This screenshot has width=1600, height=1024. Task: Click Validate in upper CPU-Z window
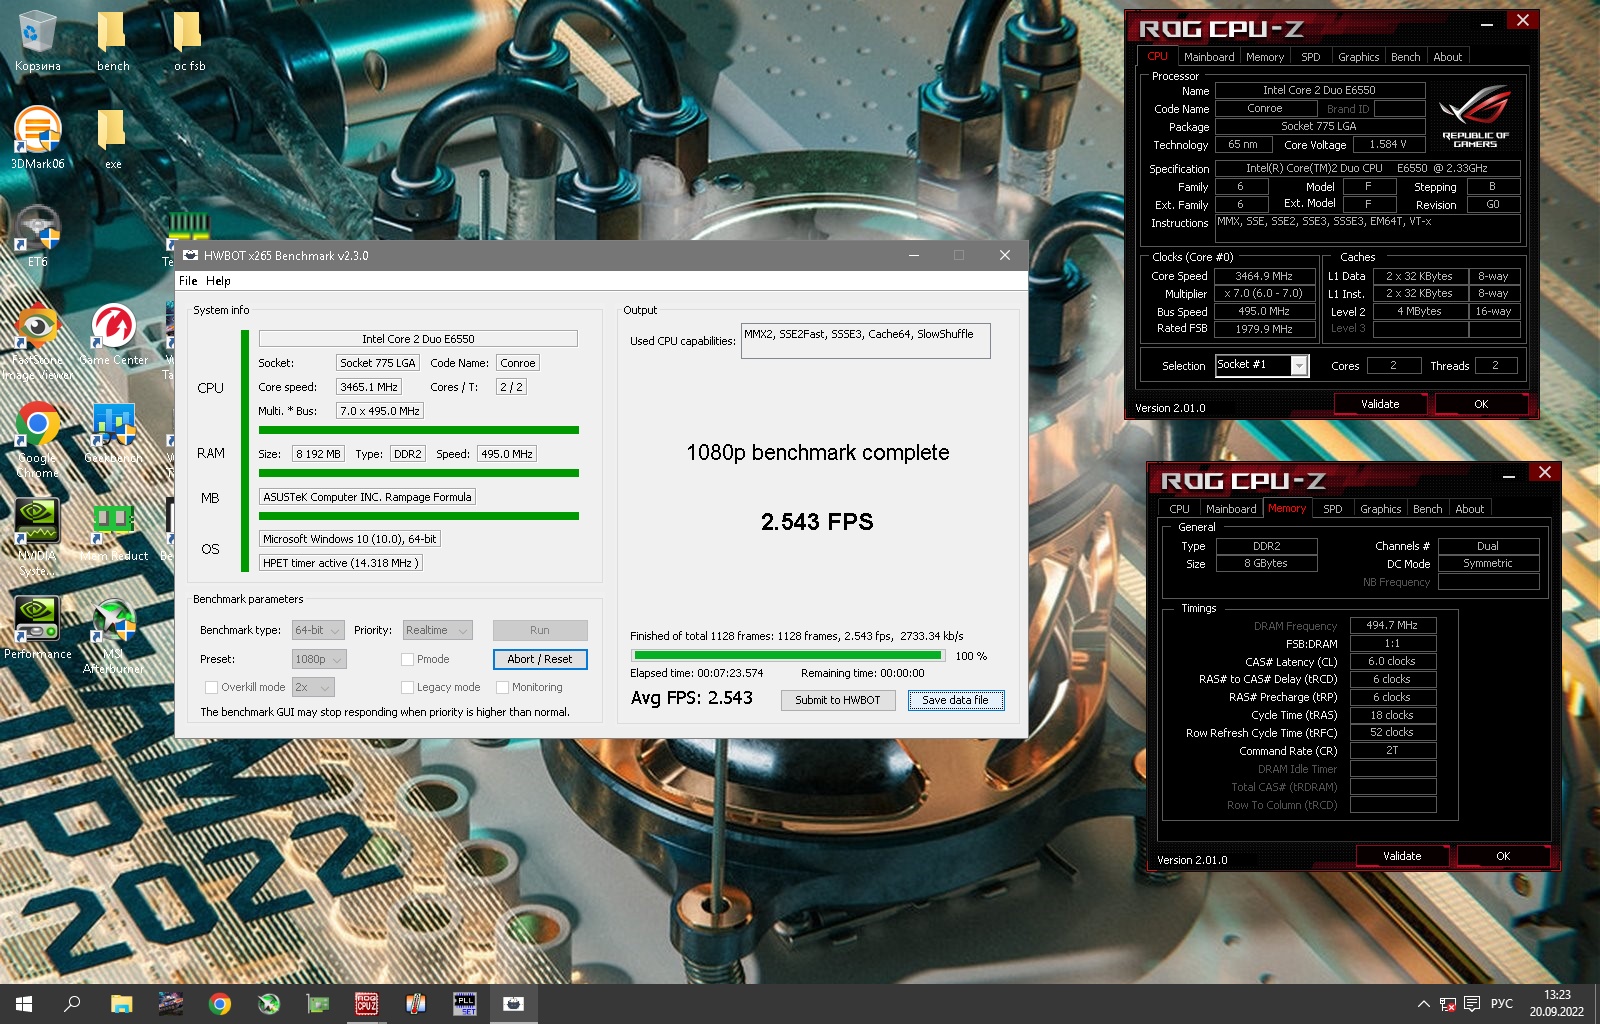[1380, 404]
